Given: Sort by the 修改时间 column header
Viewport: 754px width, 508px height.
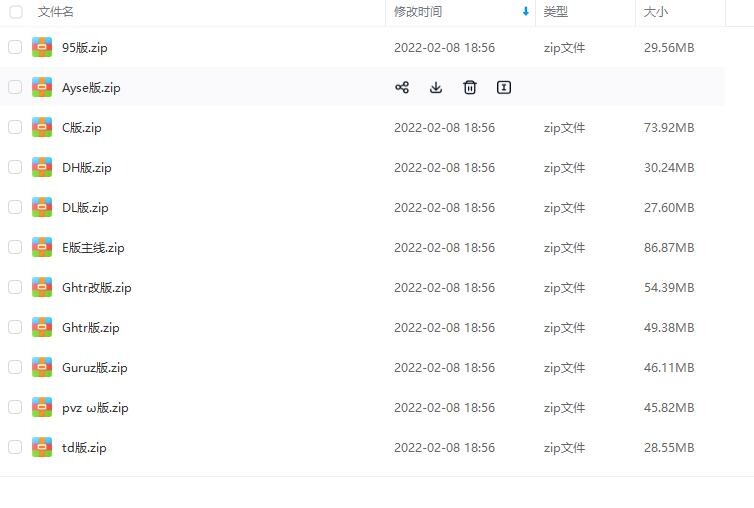Looking at the screenshot, I should pyautogui.click(x=418, y=12).
